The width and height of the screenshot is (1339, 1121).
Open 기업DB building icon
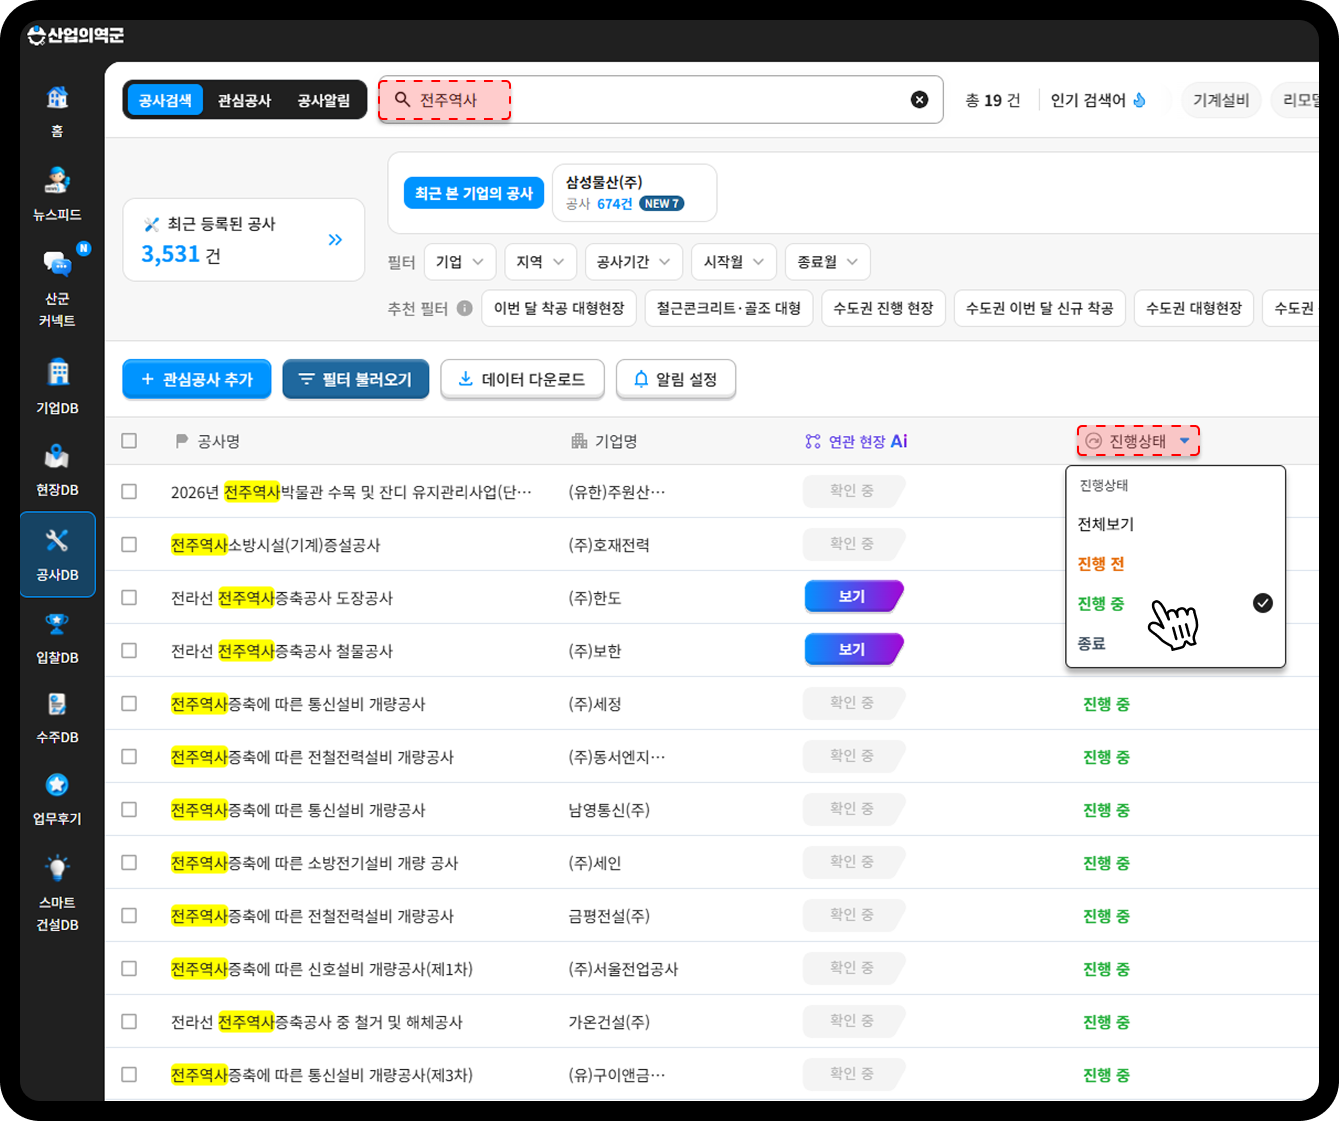(58, 372)
